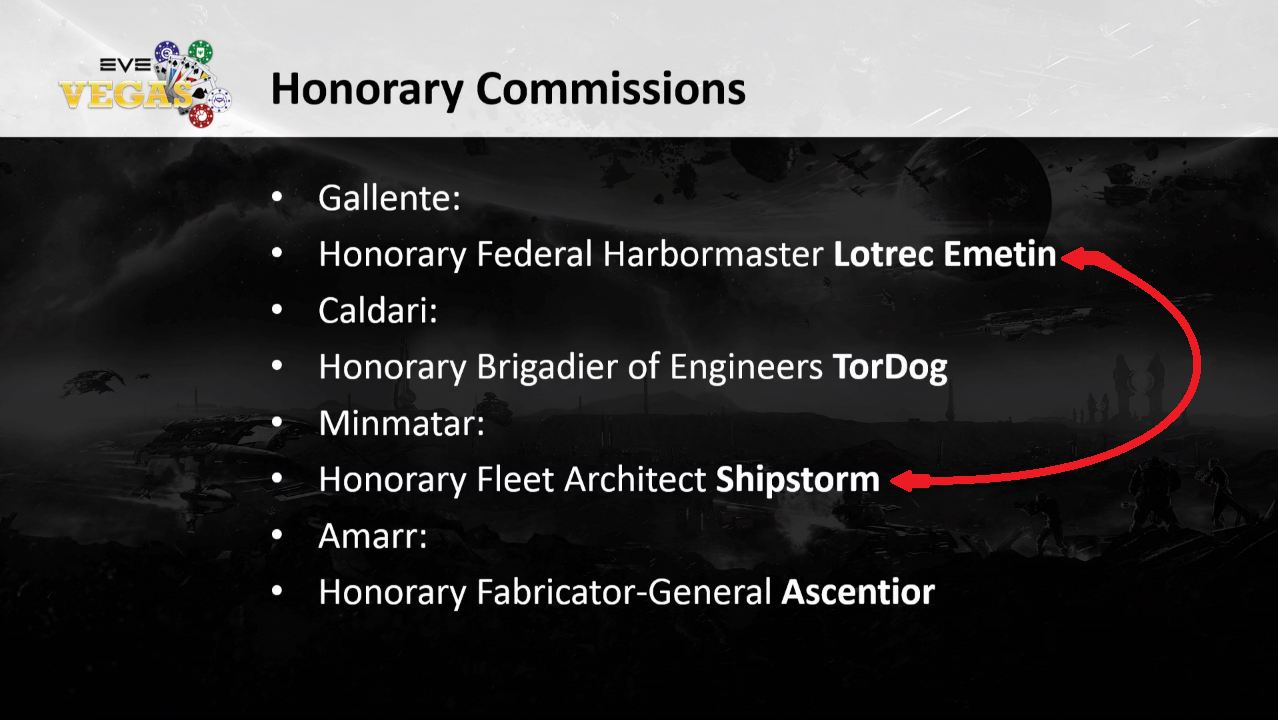
Task: Click the Amarr heading text
Action: (373, 537)
